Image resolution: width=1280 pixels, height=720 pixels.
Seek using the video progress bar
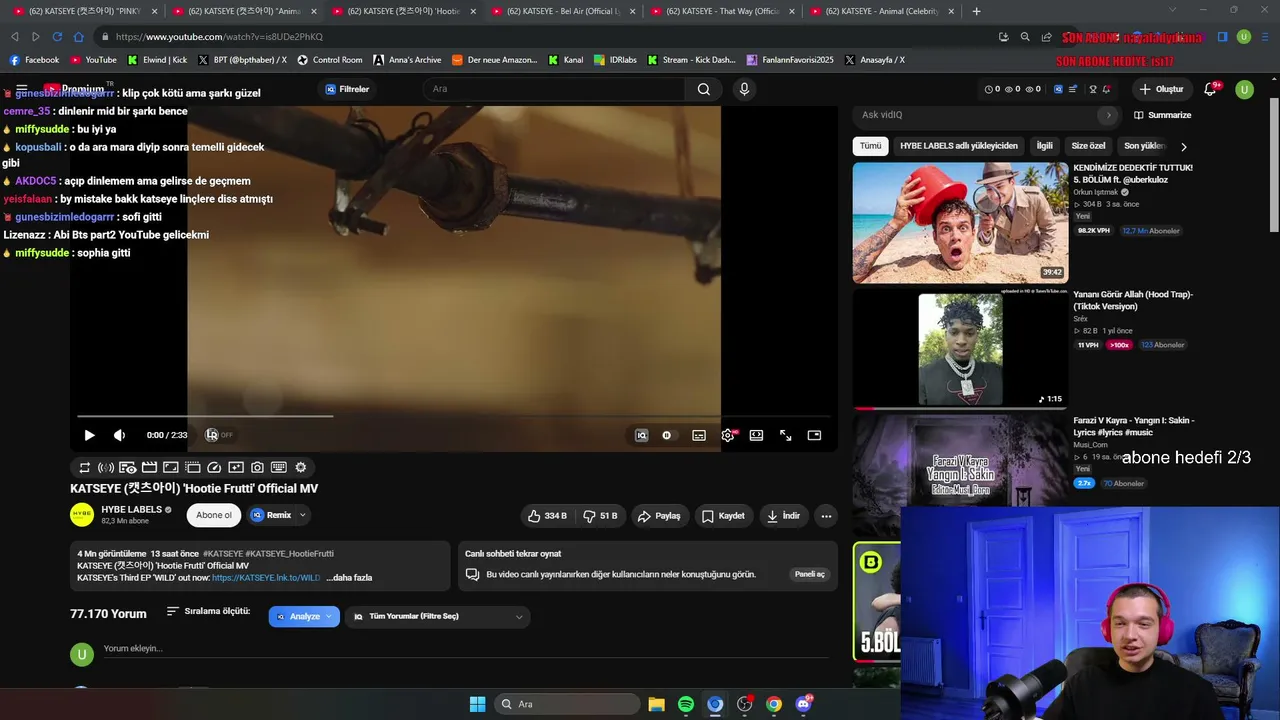click(453, 416)
